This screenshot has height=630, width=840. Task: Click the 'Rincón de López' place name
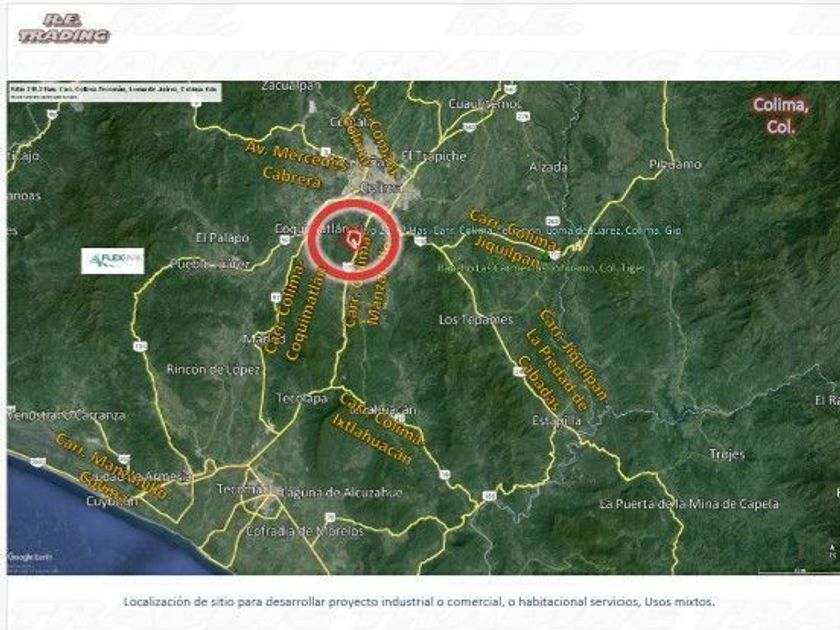pos(213,369)
